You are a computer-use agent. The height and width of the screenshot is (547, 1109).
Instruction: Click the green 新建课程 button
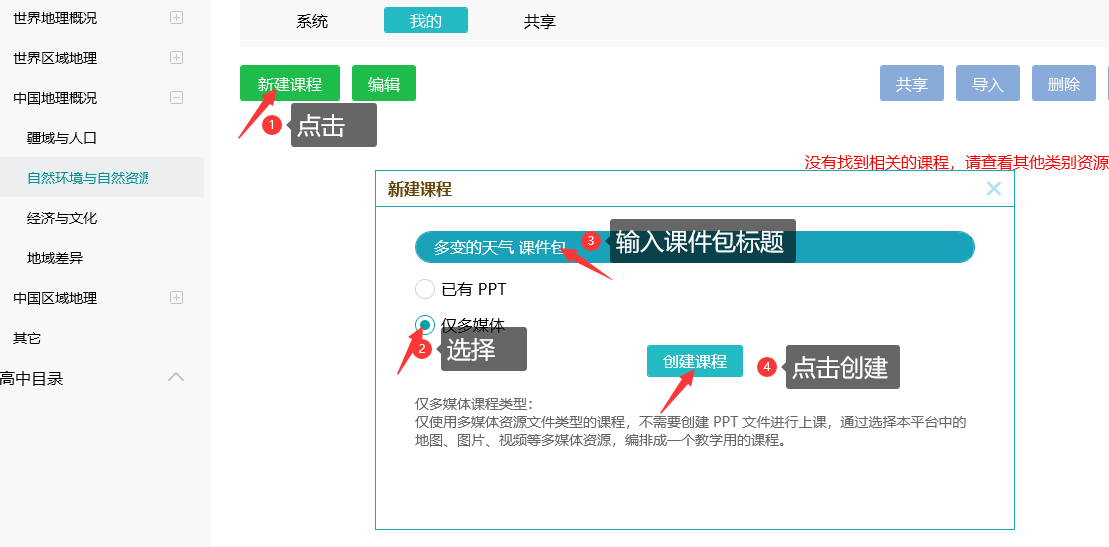(x=289, y=84)
